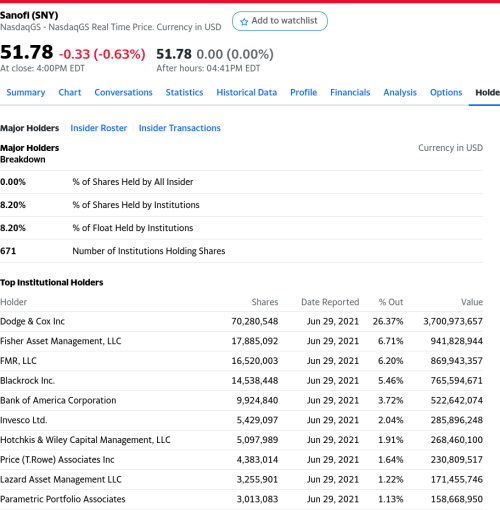The height and width of the screenshot is (510, 500).
Task: Click the 51.78 closing price
Action: pos(27,52)
